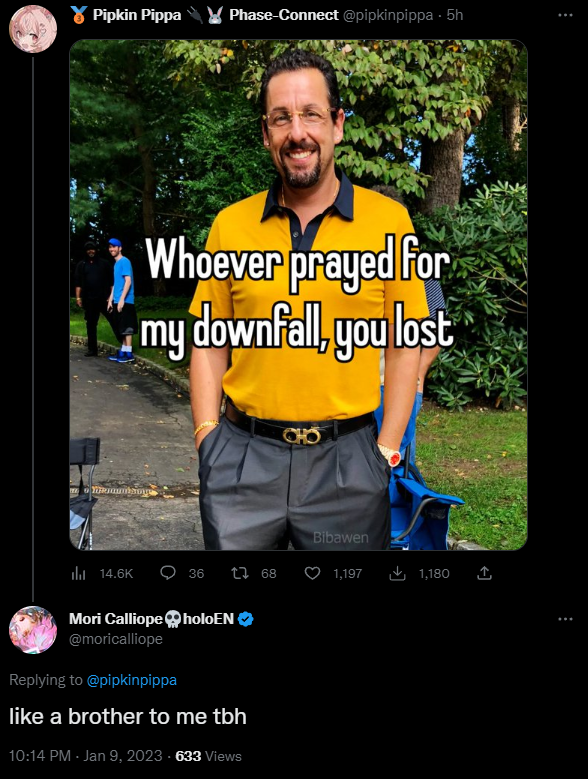Follow the @pipkinpippa mention in Replying to
588x779 pixels.
[x=132, y=680]
